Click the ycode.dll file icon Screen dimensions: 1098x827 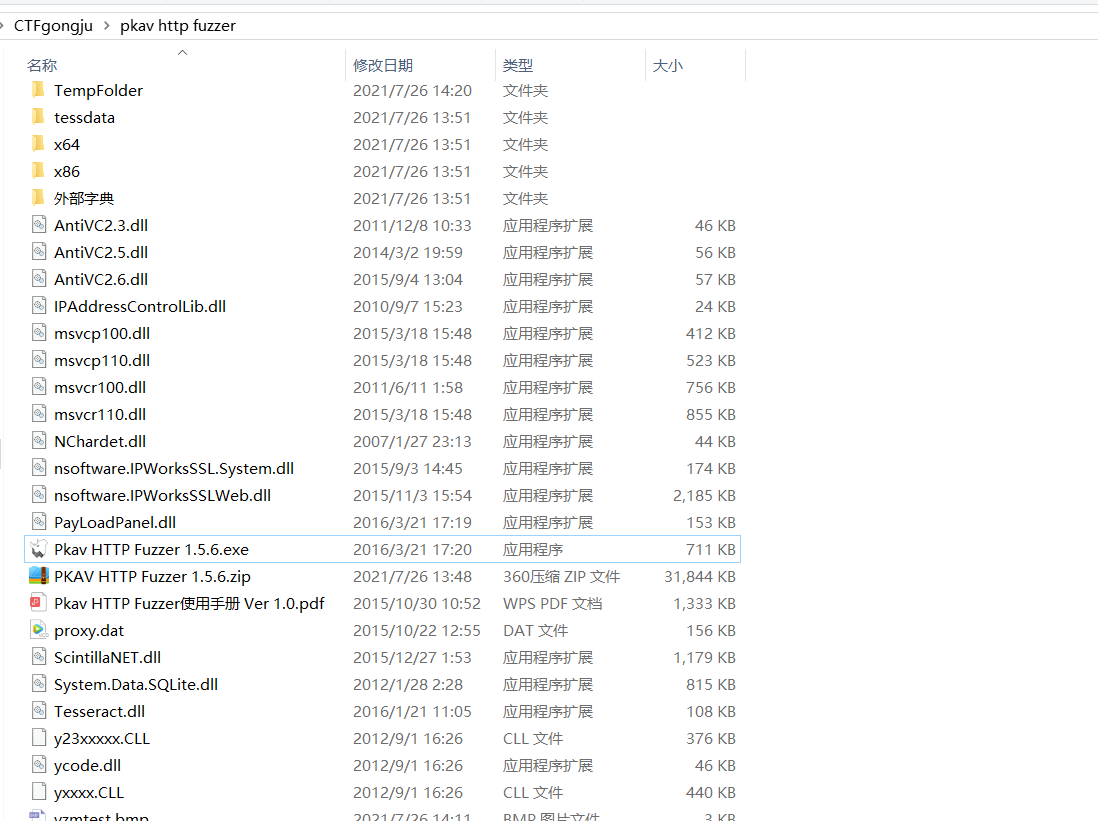[x=39, y=765]
